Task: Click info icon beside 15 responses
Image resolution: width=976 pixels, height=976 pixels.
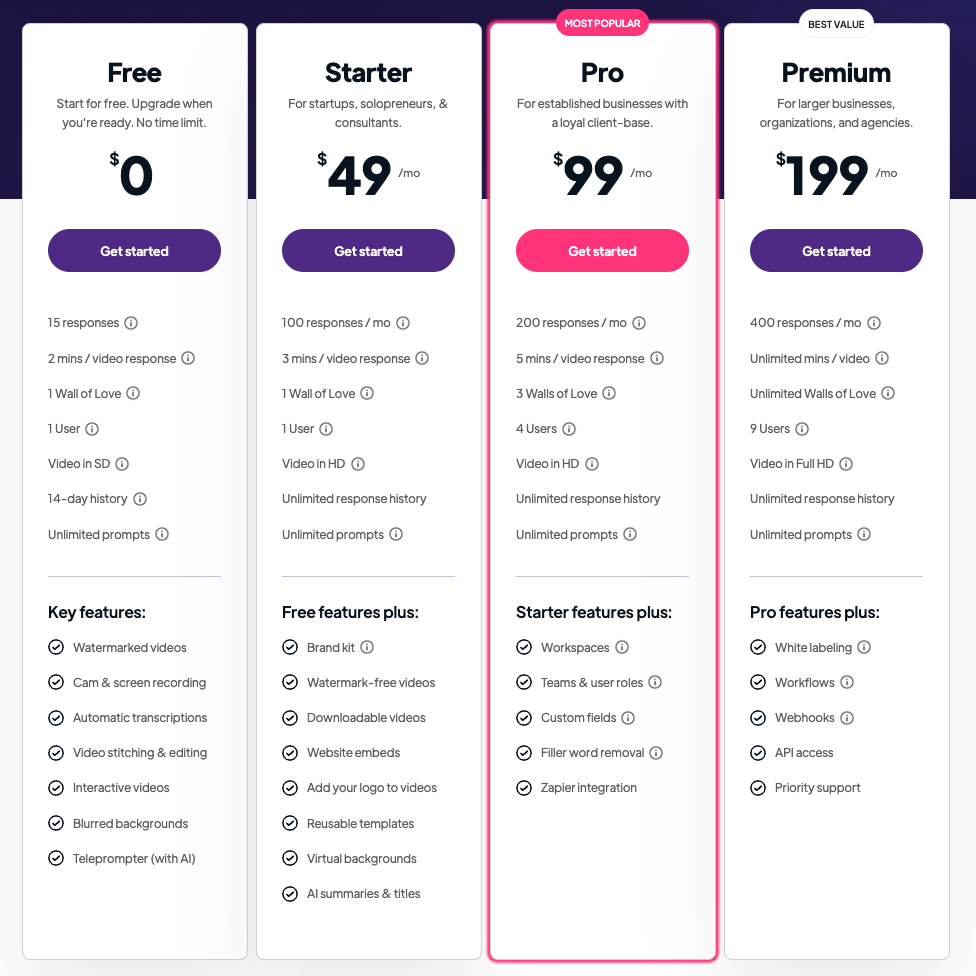Action: [131, 323]
